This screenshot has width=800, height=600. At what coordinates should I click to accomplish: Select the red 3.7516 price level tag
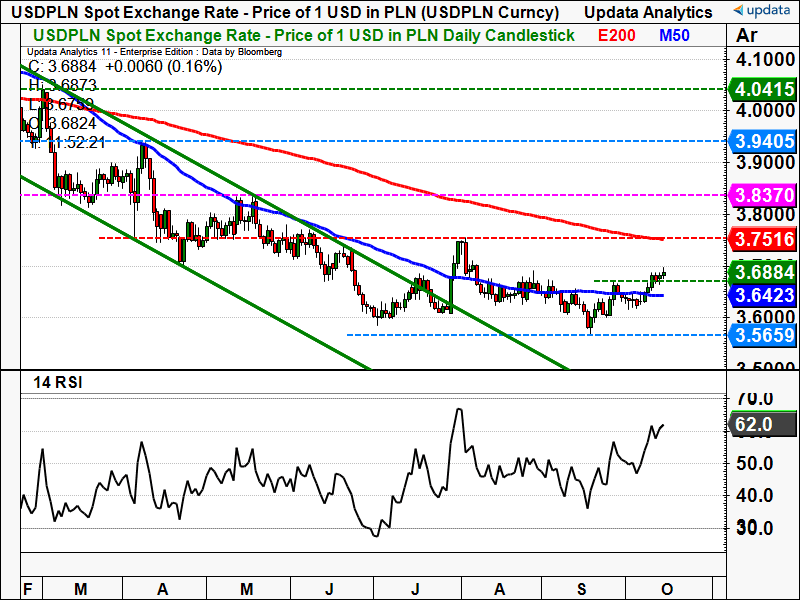click(x=763, y=239)
